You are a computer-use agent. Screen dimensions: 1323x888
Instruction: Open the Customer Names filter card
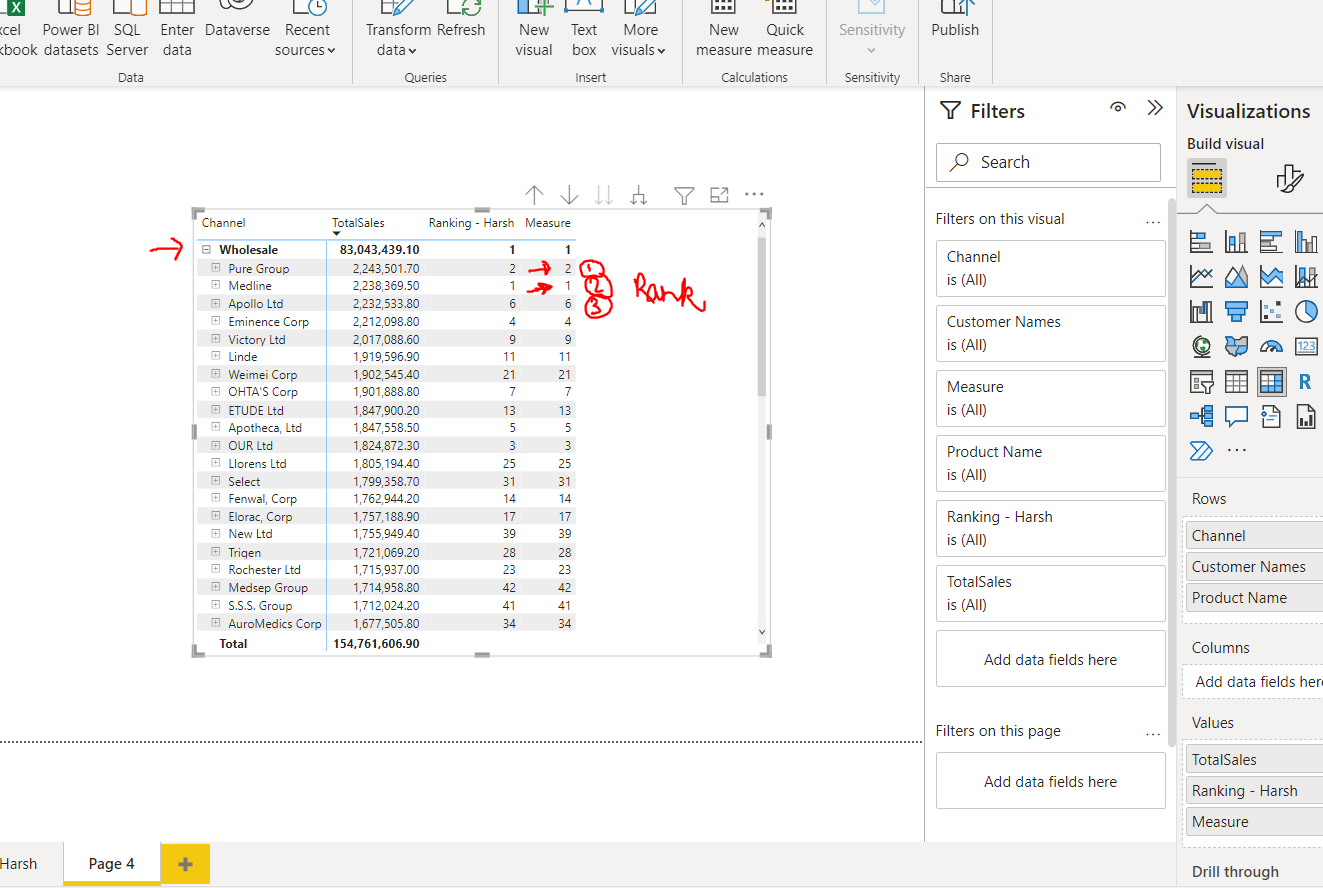tap(1051, 333)
